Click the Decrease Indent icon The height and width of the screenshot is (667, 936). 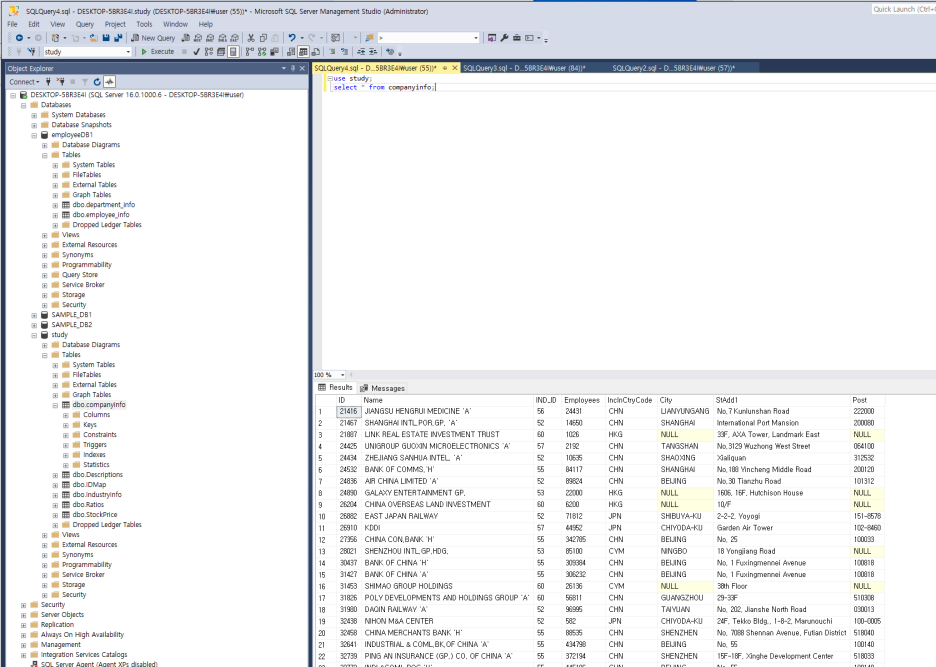(361, 52)
